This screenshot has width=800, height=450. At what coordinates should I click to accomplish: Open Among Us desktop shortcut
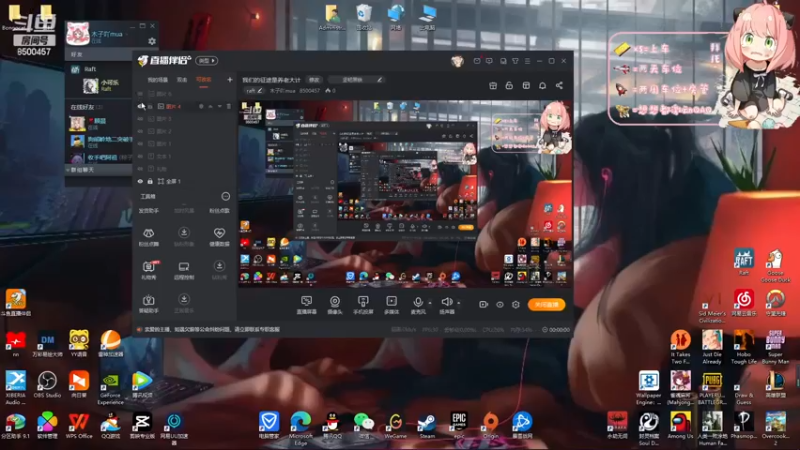pyautogui.click(x=680, y=427)
